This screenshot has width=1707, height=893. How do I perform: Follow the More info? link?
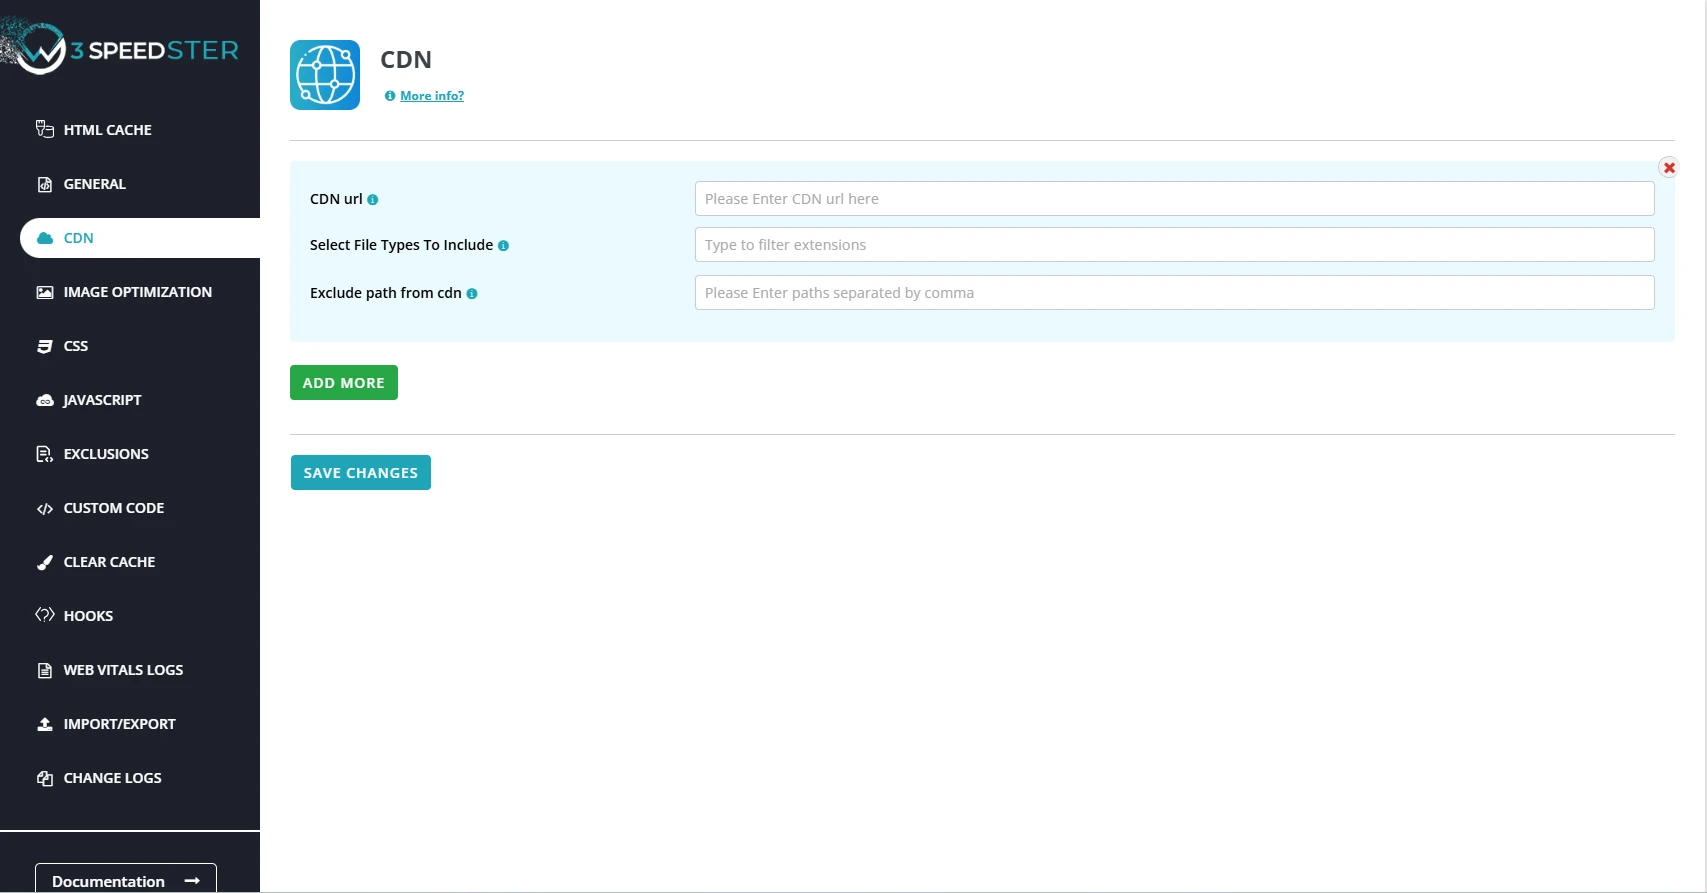(432, 96)
